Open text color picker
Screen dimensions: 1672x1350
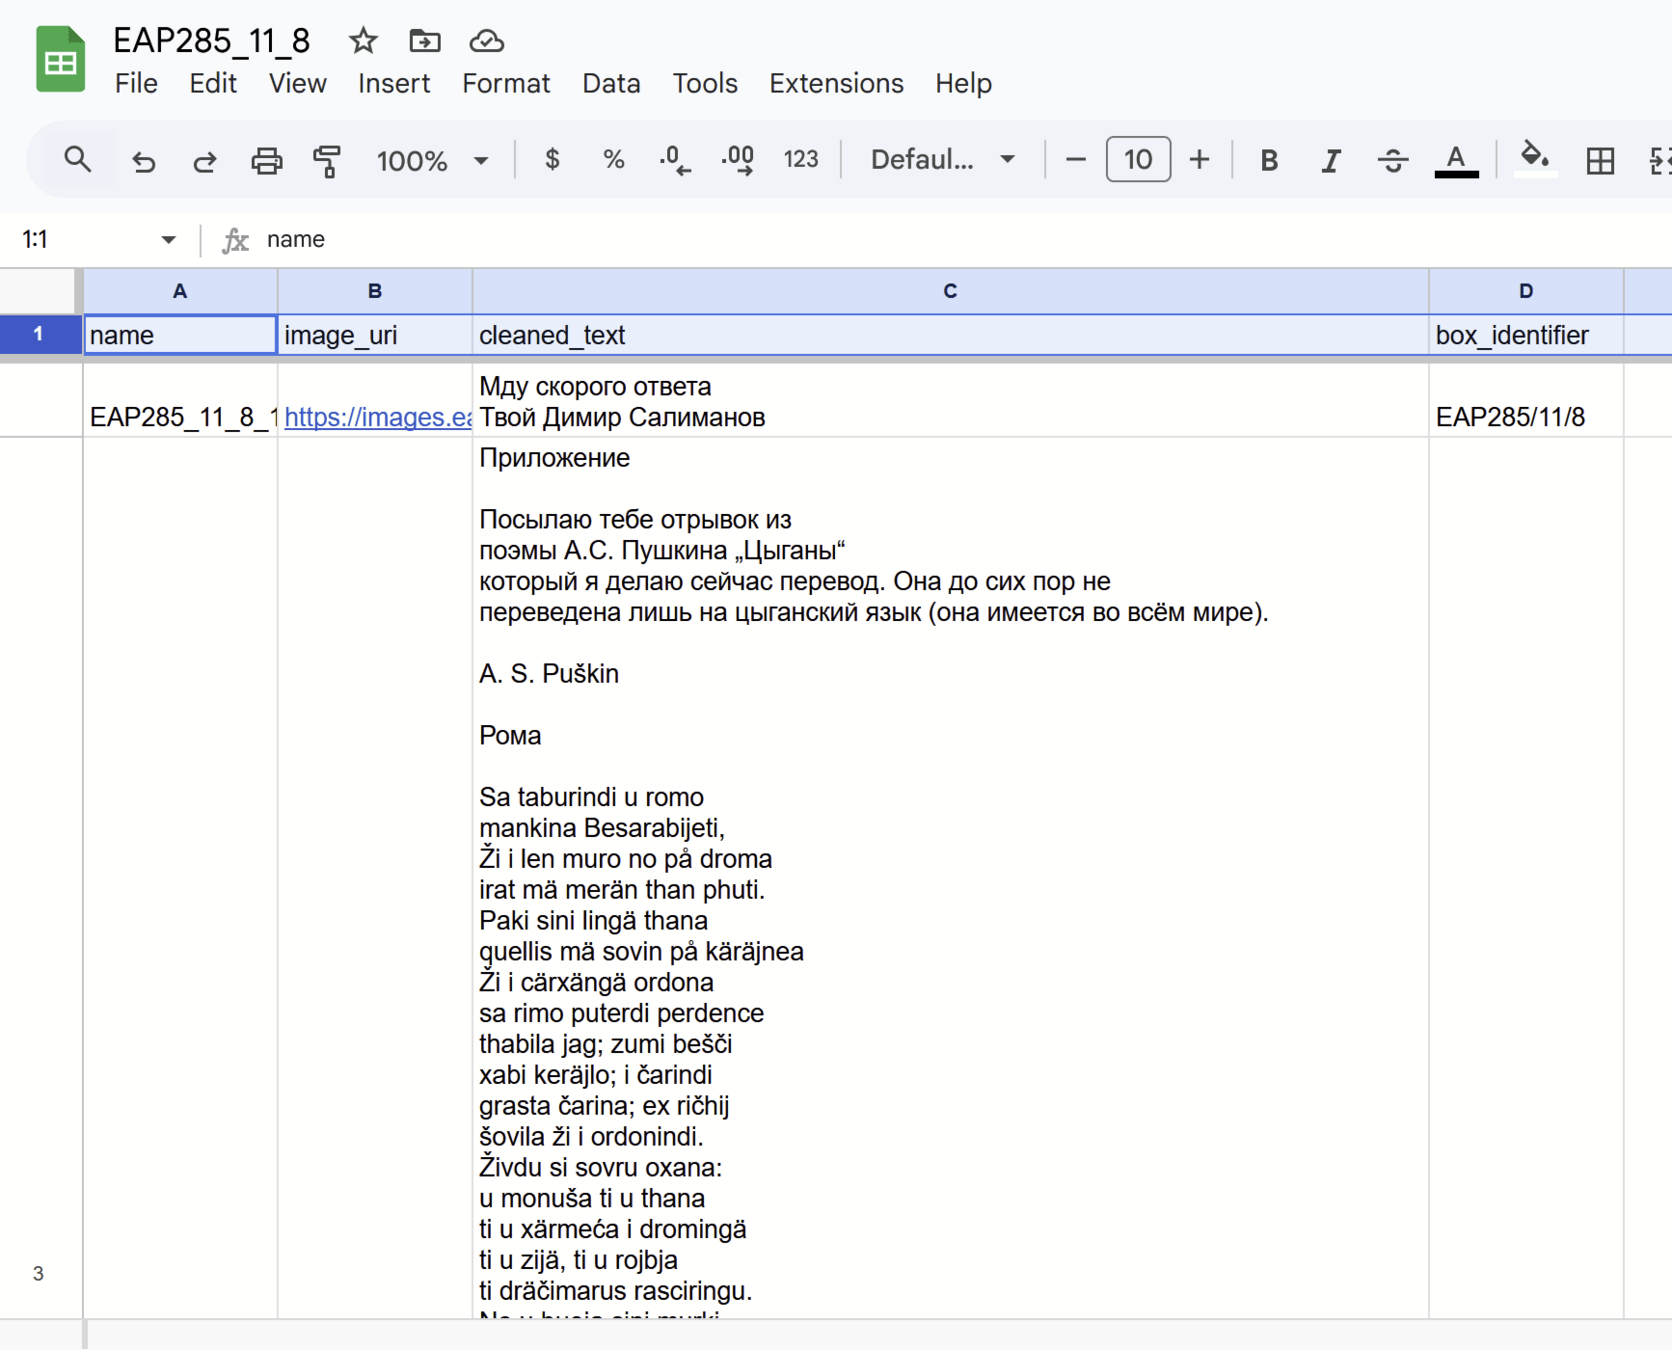(x=1456, y=160)
